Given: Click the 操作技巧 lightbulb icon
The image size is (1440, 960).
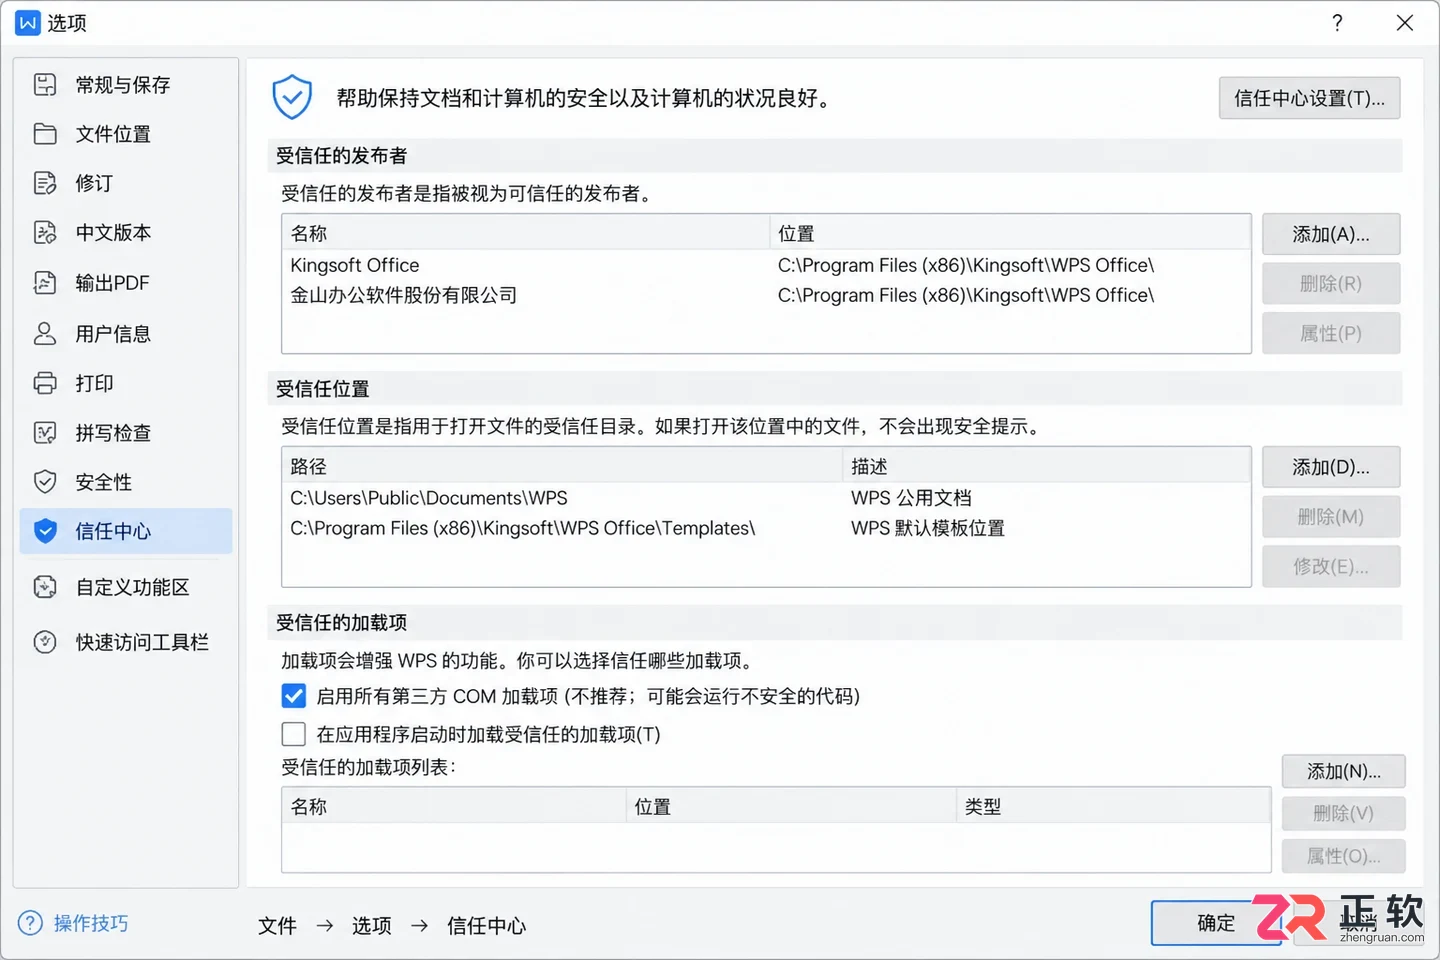Looking at the screenshot, I should click(31, 923).
